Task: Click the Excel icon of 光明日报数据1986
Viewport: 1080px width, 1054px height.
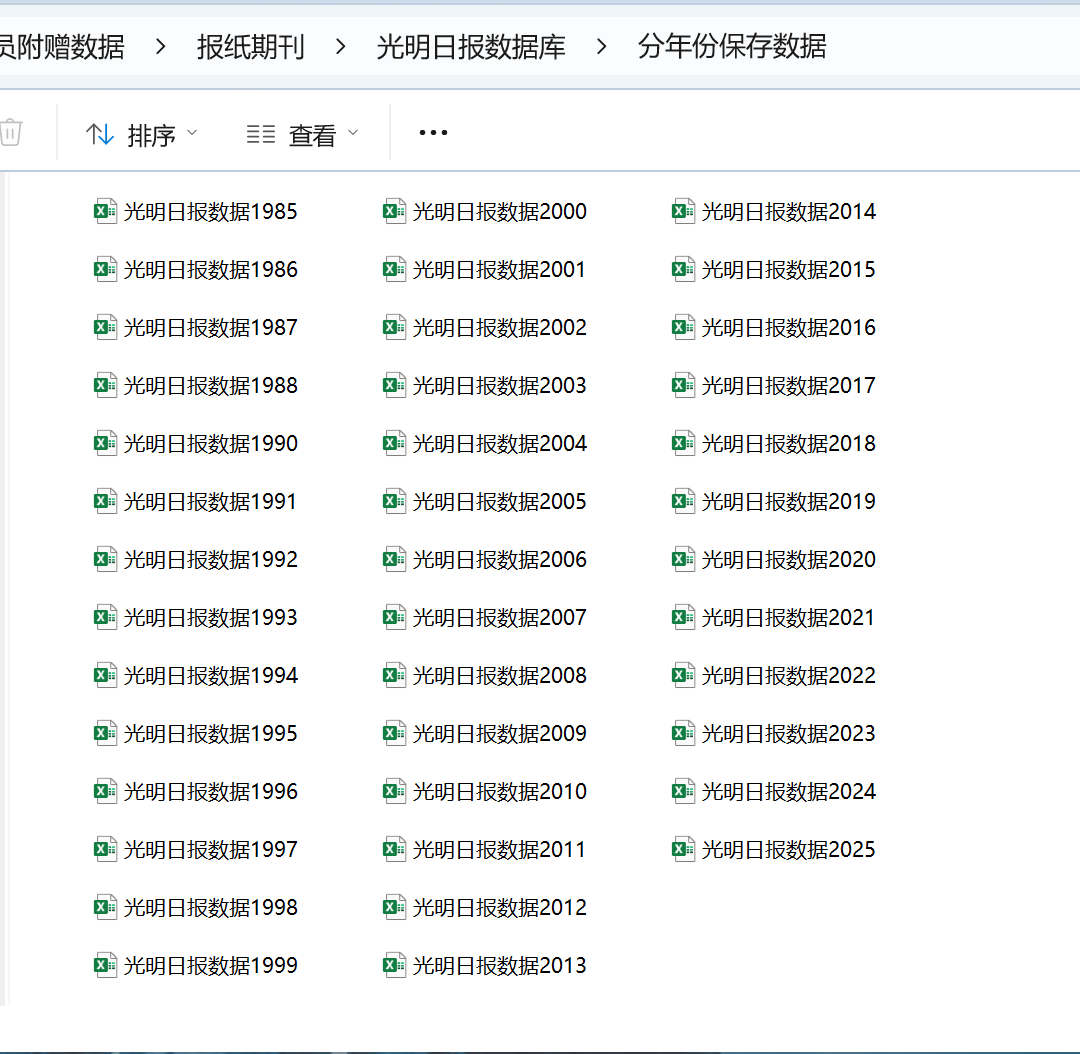Action: pyautogui.click(x=105, y=269)
